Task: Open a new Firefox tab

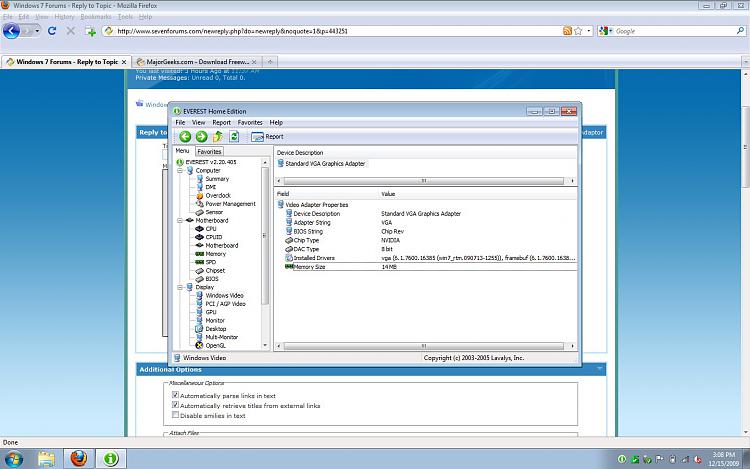Action: point(270,62)
